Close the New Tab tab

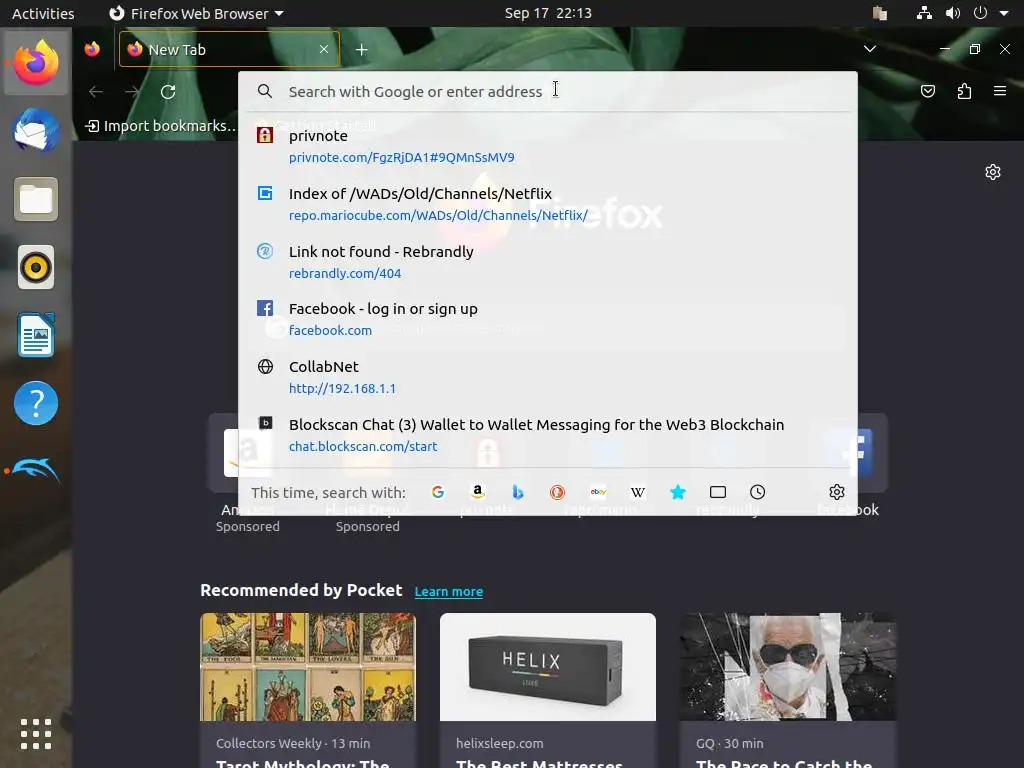tap(324, 49)
